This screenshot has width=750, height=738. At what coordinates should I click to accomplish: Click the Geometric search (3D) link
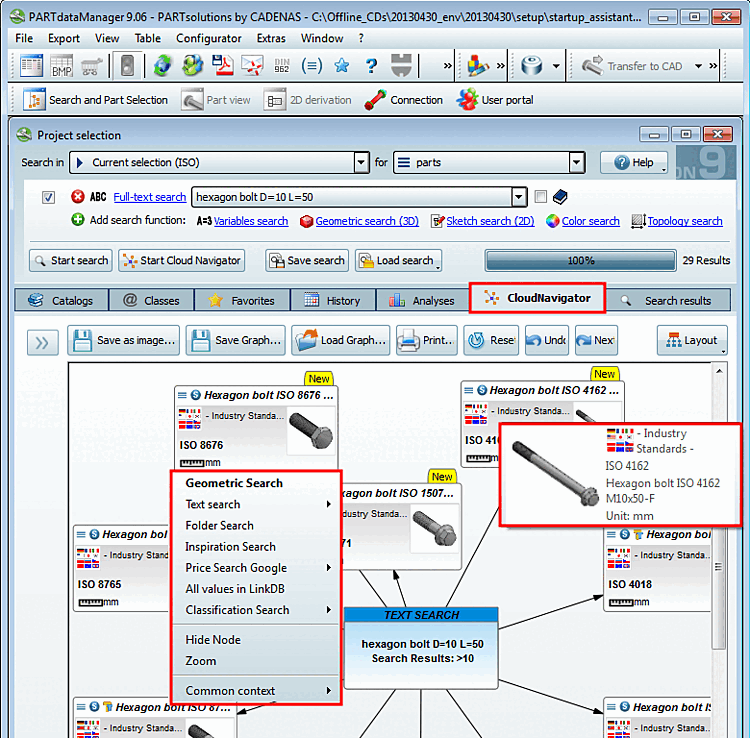pos(367,221)
